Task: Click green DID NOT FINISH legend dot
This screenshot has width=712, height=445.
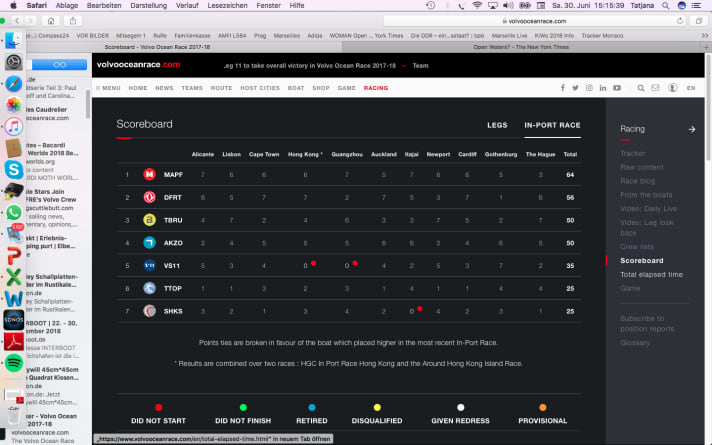Action: click(243, 407)
